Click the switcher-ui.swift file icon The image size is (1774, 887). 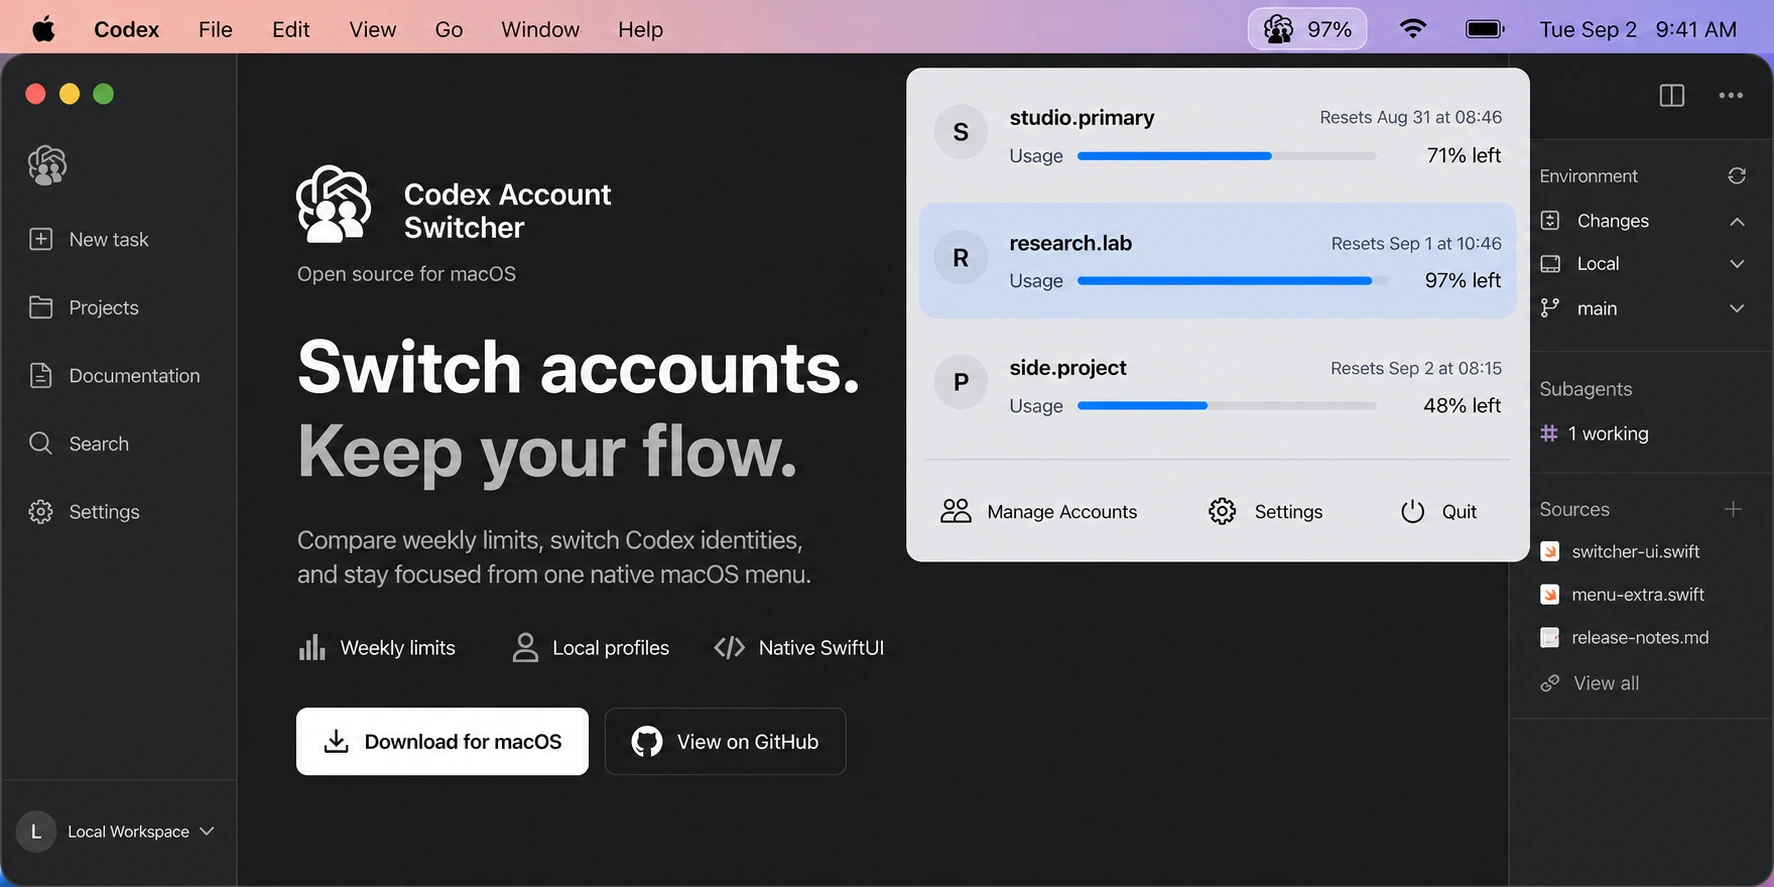[1550, 551]
